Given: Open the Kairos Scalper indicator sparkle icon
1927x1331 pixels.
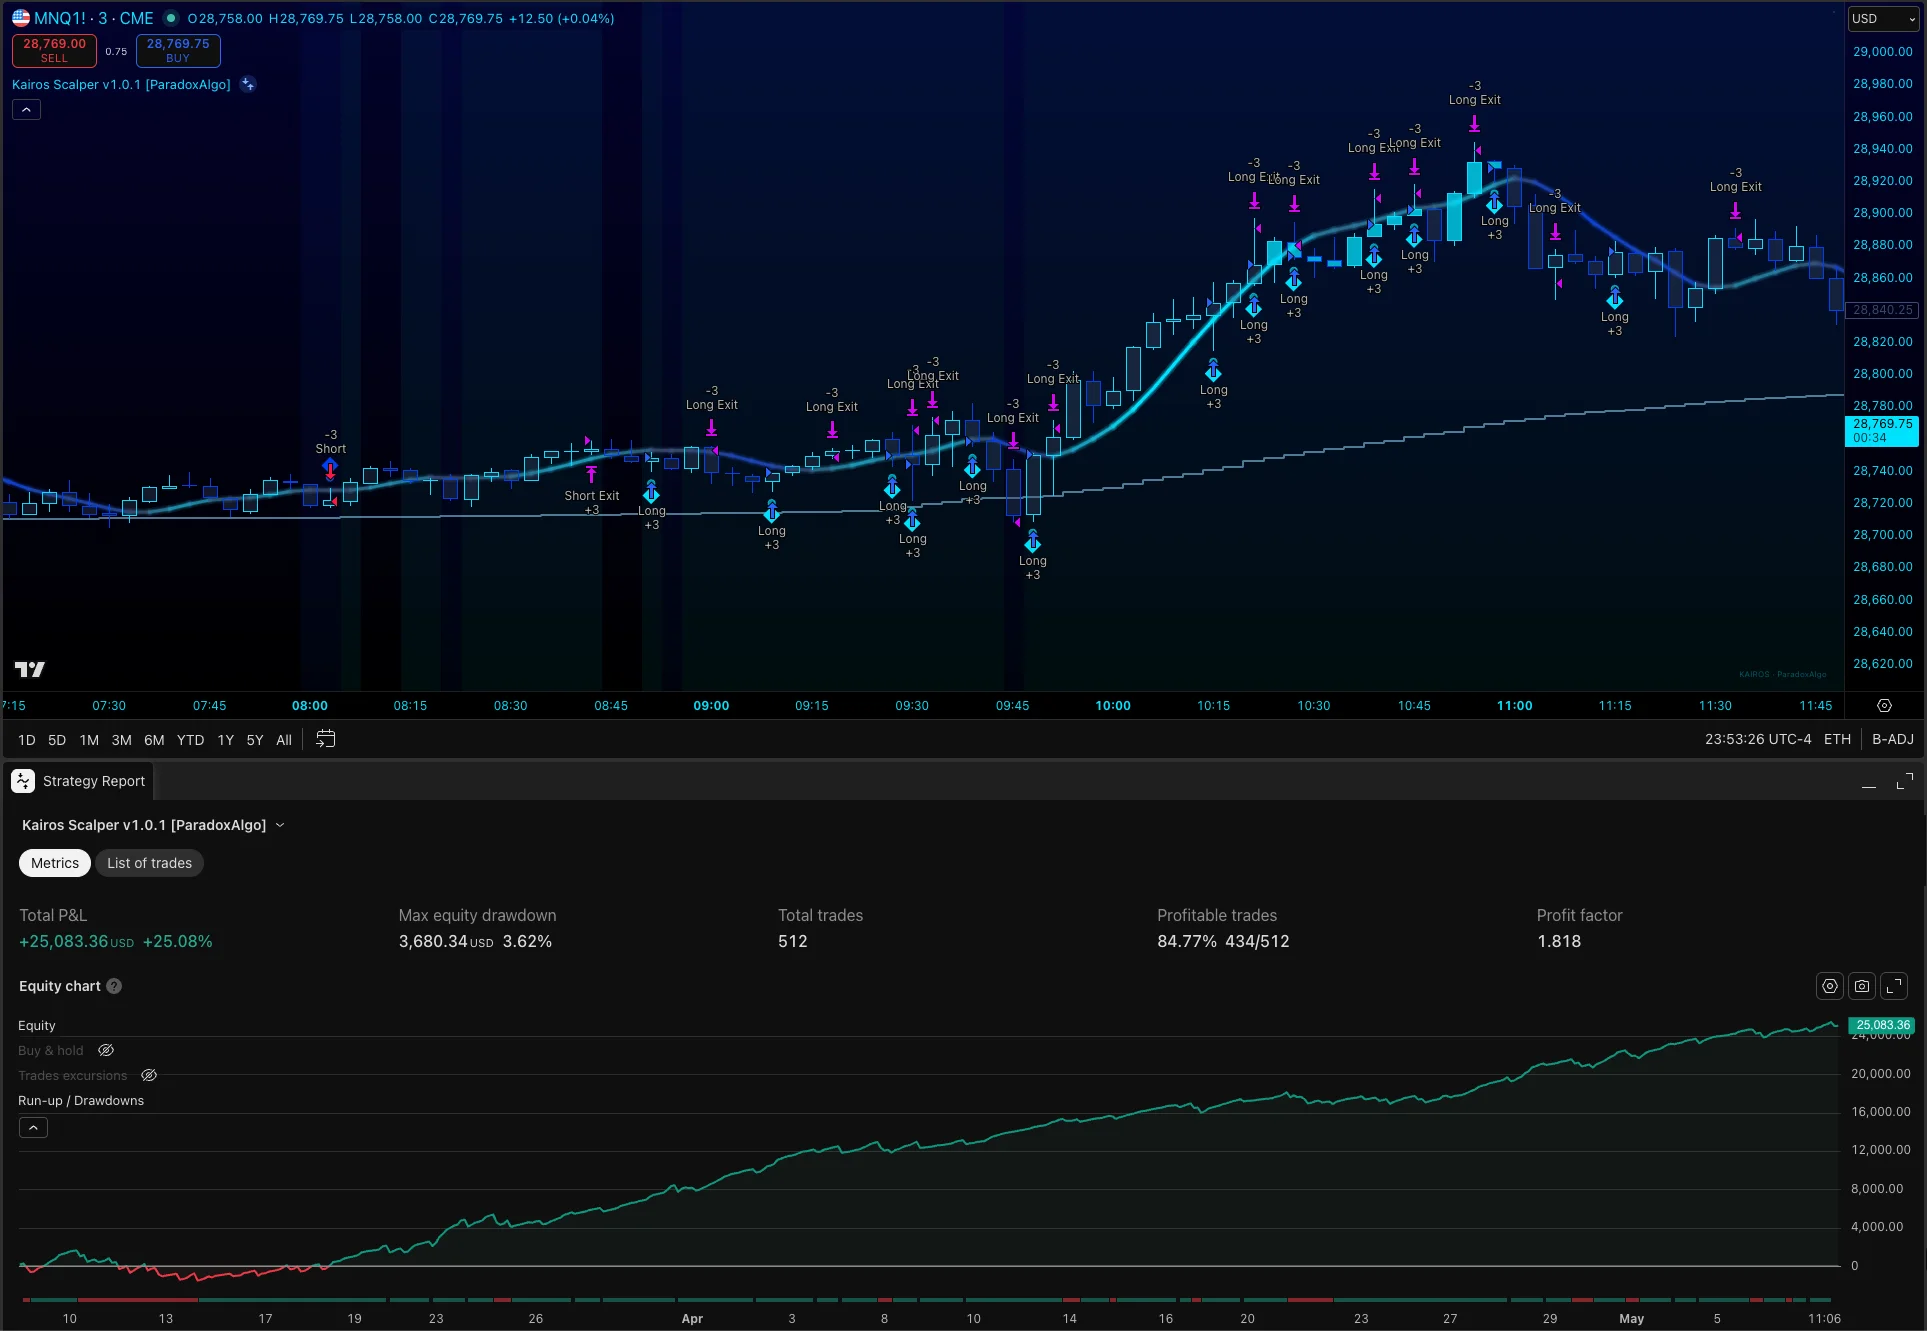Looking at the screenshot, I should click(248, 85).
